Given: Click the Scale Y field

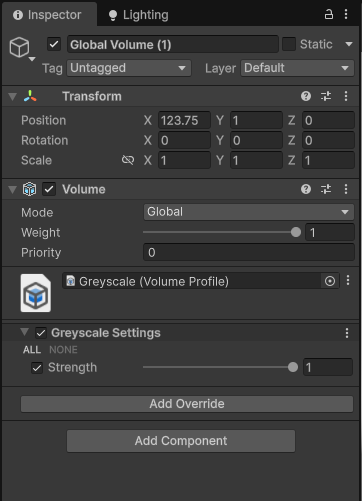Looking at the screenshot, I should click(x=256, y=160).
